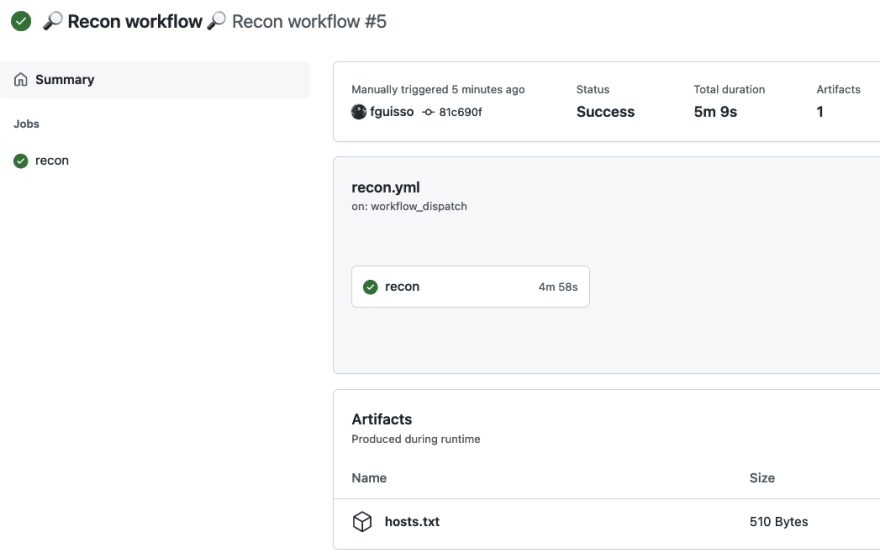Open the recon job card showing 4m 58s

point(470,286)
